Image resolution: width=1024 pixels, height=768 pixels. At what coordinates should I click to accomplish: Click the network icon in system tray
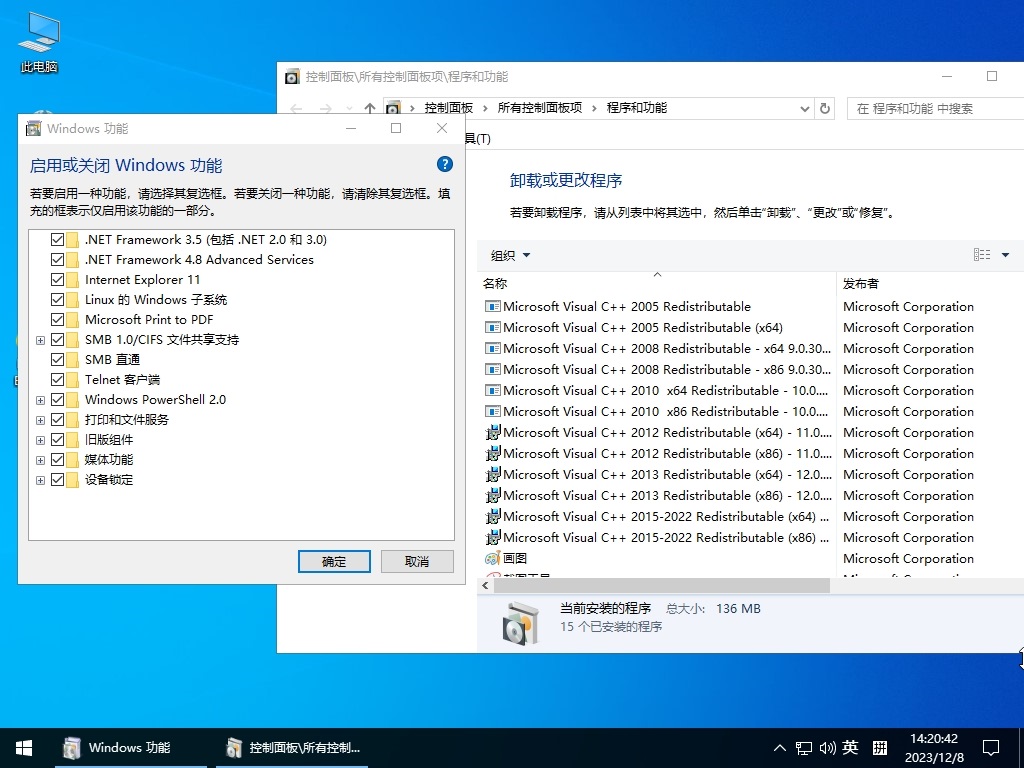pos(803,747)
